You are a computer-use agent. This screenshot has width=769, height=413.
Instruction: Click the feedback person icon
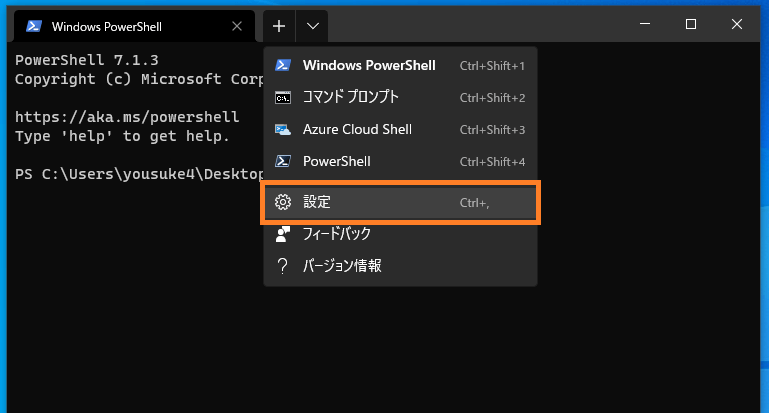(283, 234)
